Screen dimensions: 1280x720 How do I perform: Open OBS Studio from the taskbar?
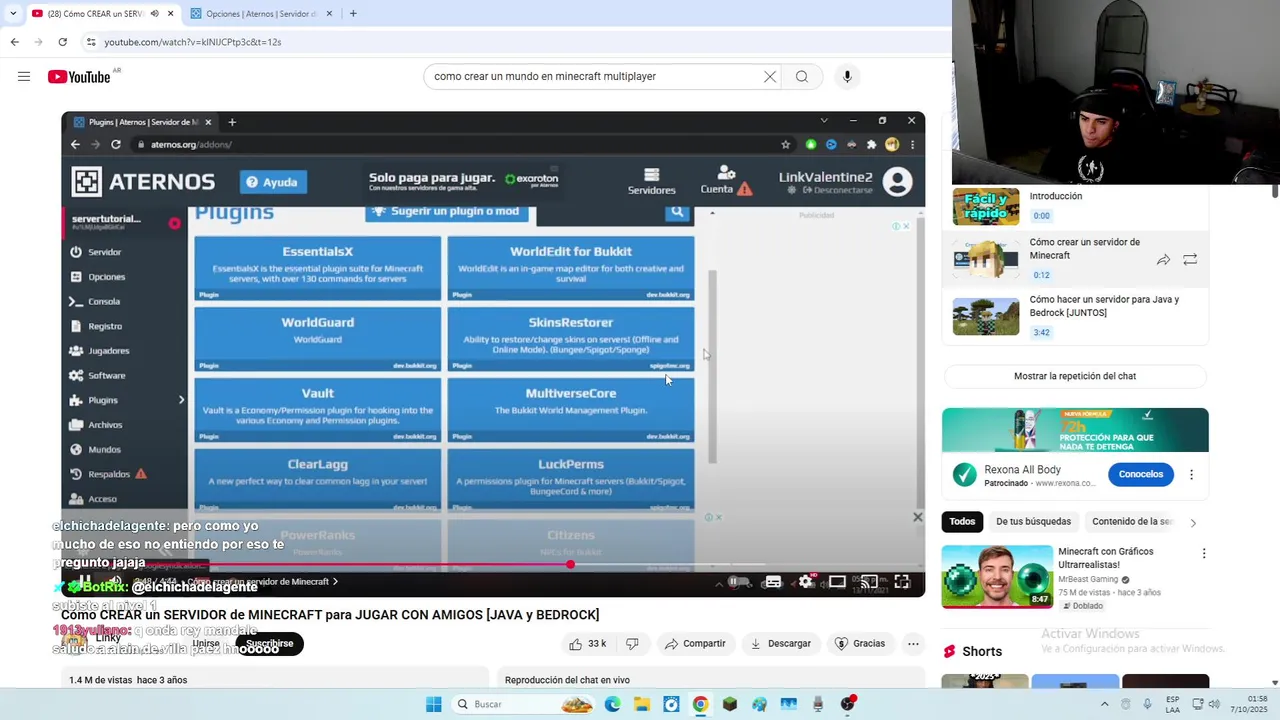[x=848, y=704]
